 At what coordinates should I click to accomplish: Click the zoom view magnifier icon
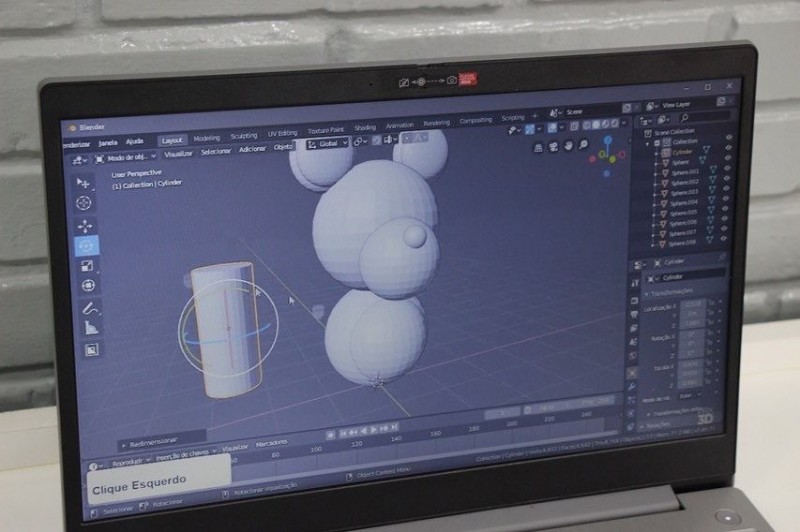(x=583, y=145)
